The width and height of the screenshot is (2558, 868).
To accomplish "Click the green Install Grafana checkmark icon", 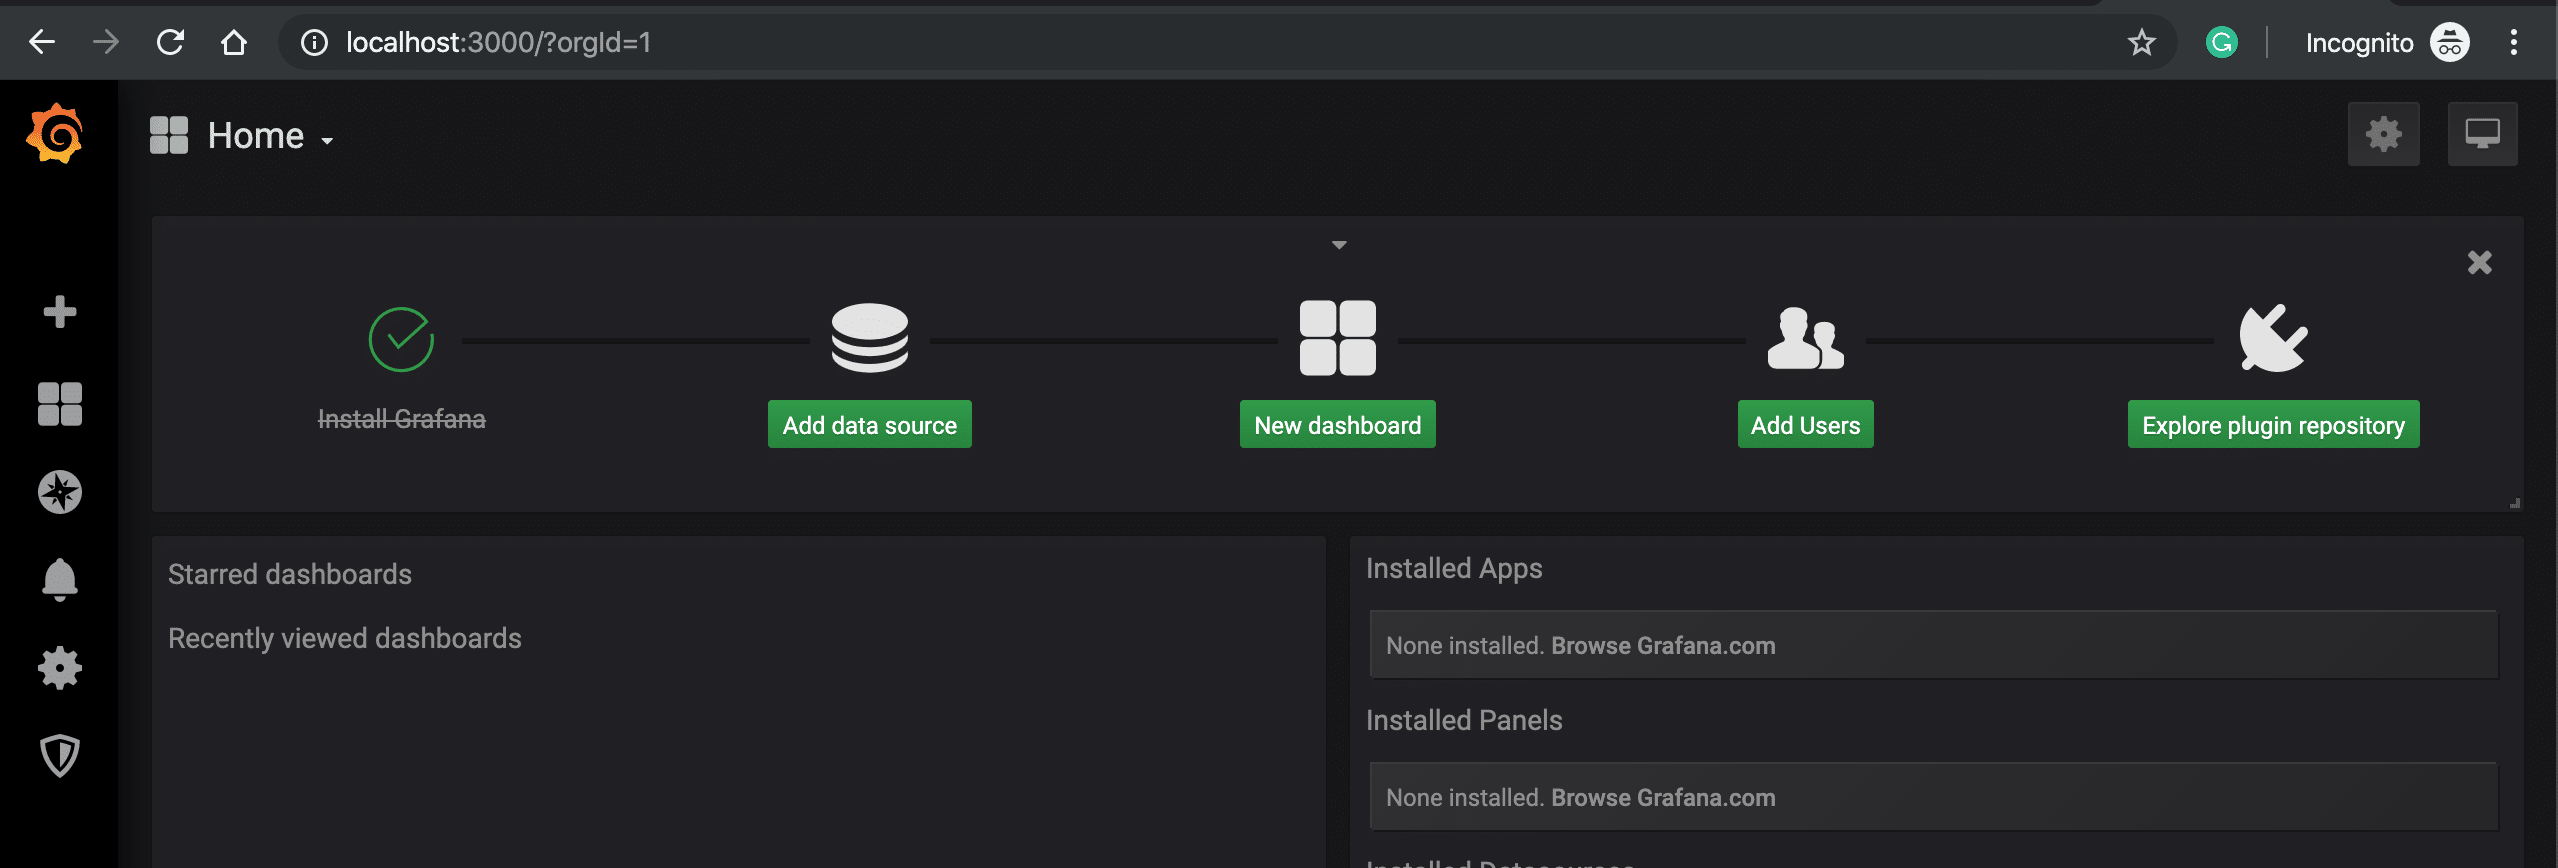I will (401, 339).
